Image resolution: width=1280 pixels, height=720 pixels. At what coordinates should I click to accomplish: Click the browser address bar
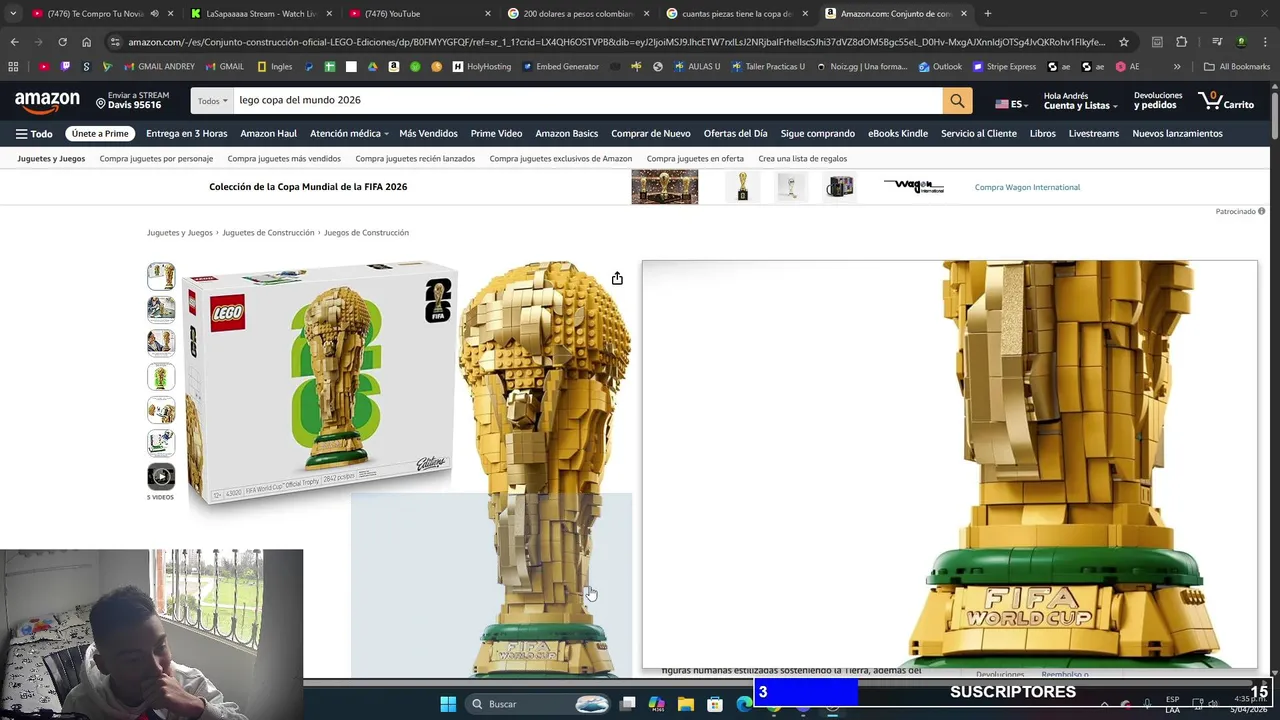(x=617, y=42)
